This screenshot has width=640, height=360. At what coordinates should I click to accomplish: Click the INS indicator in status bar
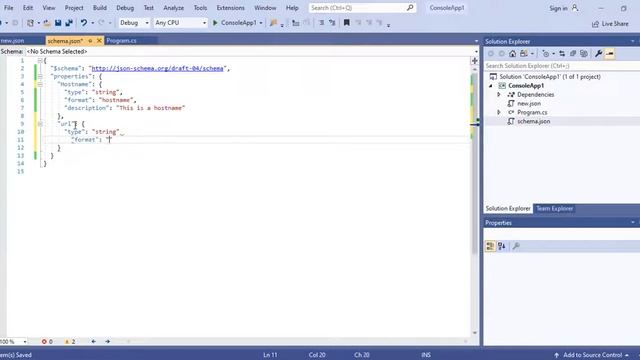tap(426, 355)
